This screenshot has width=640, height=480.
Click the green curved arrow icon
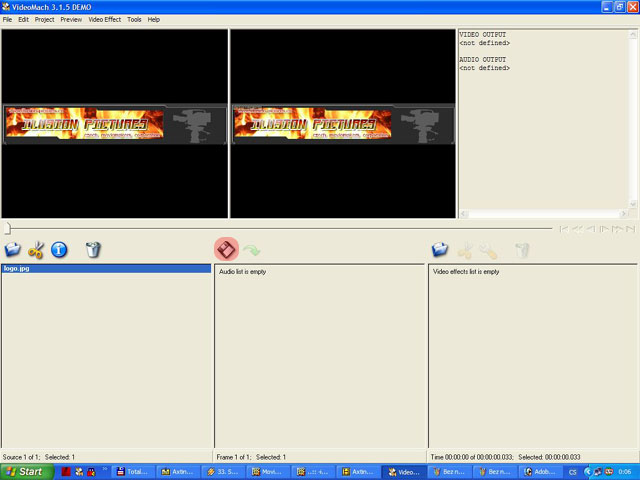point(251,250)
